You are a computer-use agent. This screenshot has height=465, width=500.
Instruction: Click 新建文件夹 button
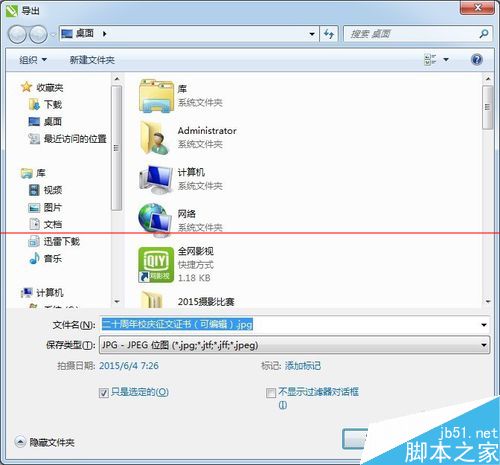pyautogui.click(x=92, y=60)
